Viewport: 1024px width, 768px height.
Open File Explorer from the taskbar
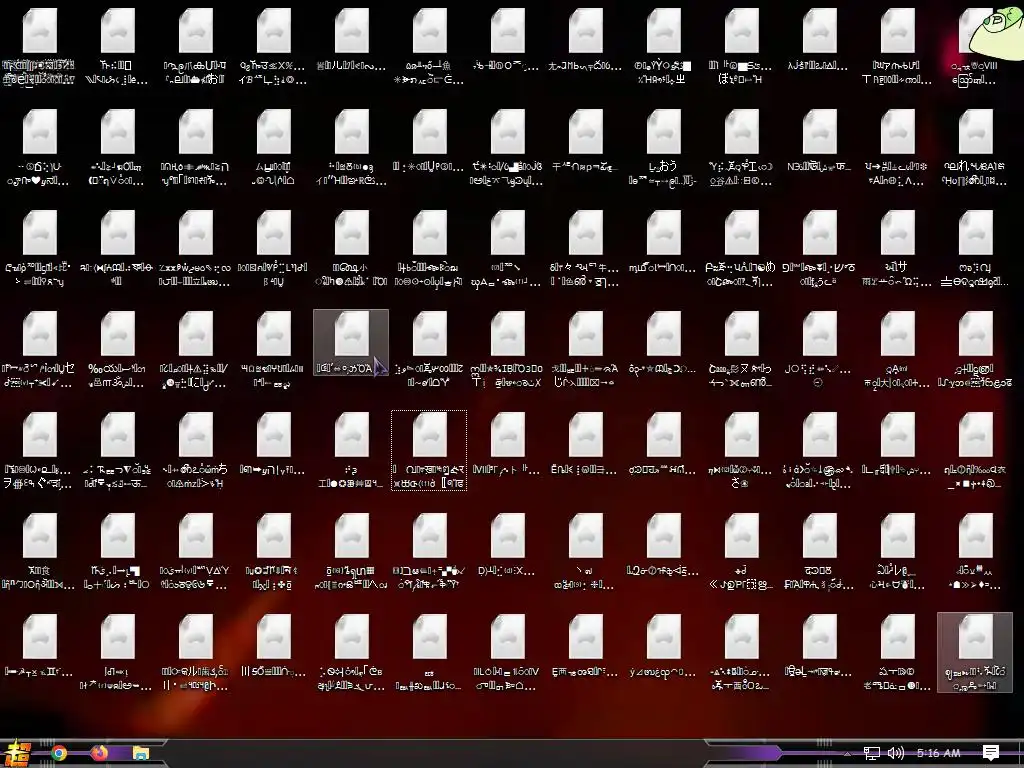pyautogui.click(x=140, y=754)
